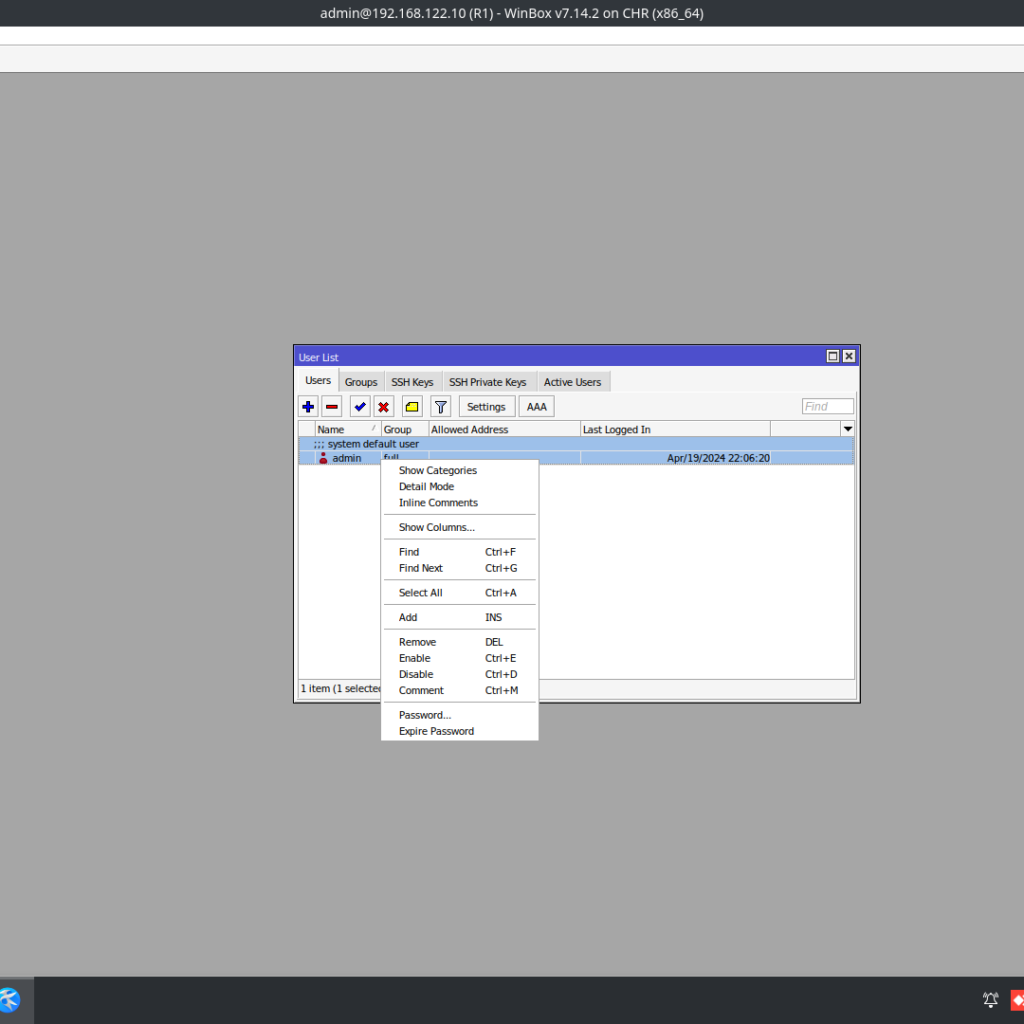
Task: Click the Find search field
Action: 827,407
